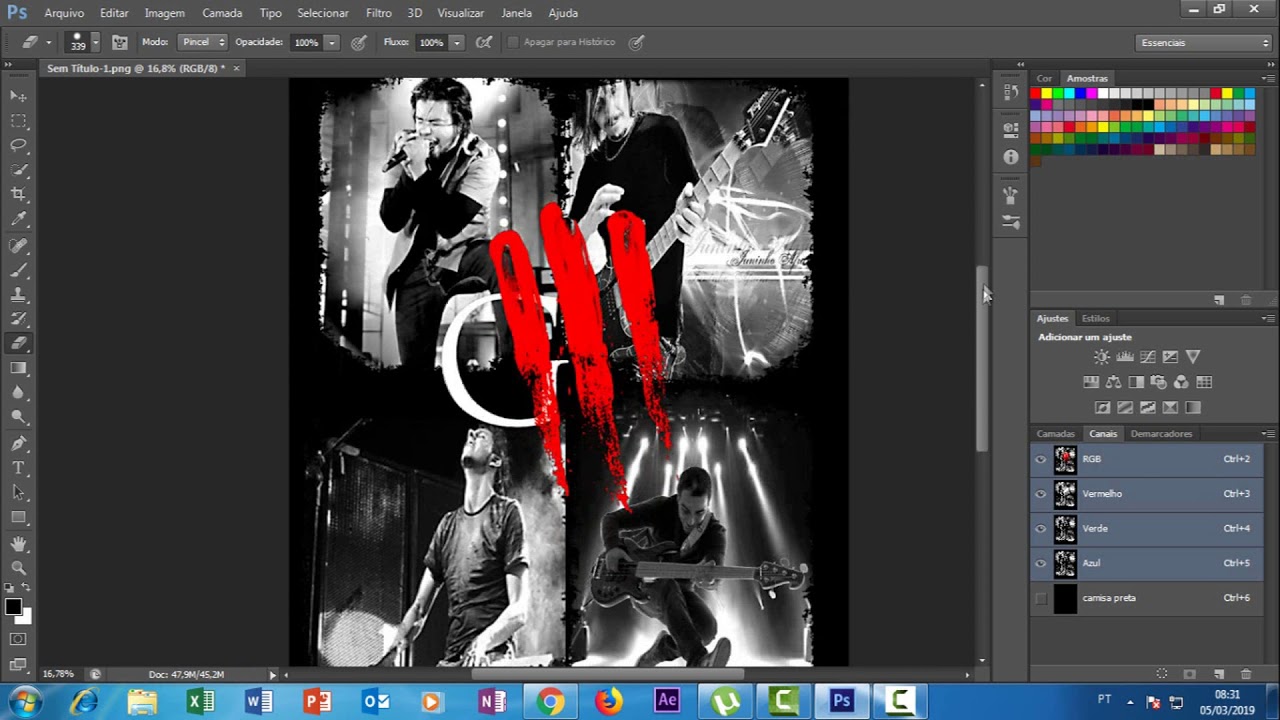This screenshot has width=1280, height=720.
Task: Switch to the Estilos tab
Action: coord(1095,318)
